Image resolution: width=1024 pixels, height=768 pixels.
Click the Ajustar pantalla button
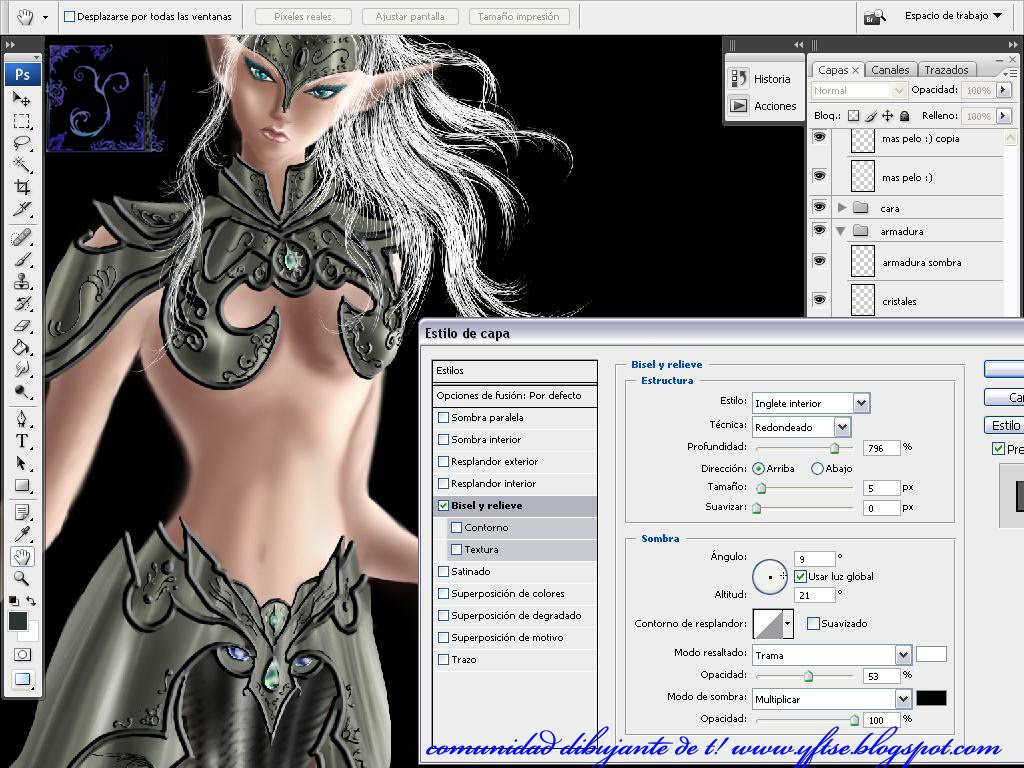[x=409, y=16]
